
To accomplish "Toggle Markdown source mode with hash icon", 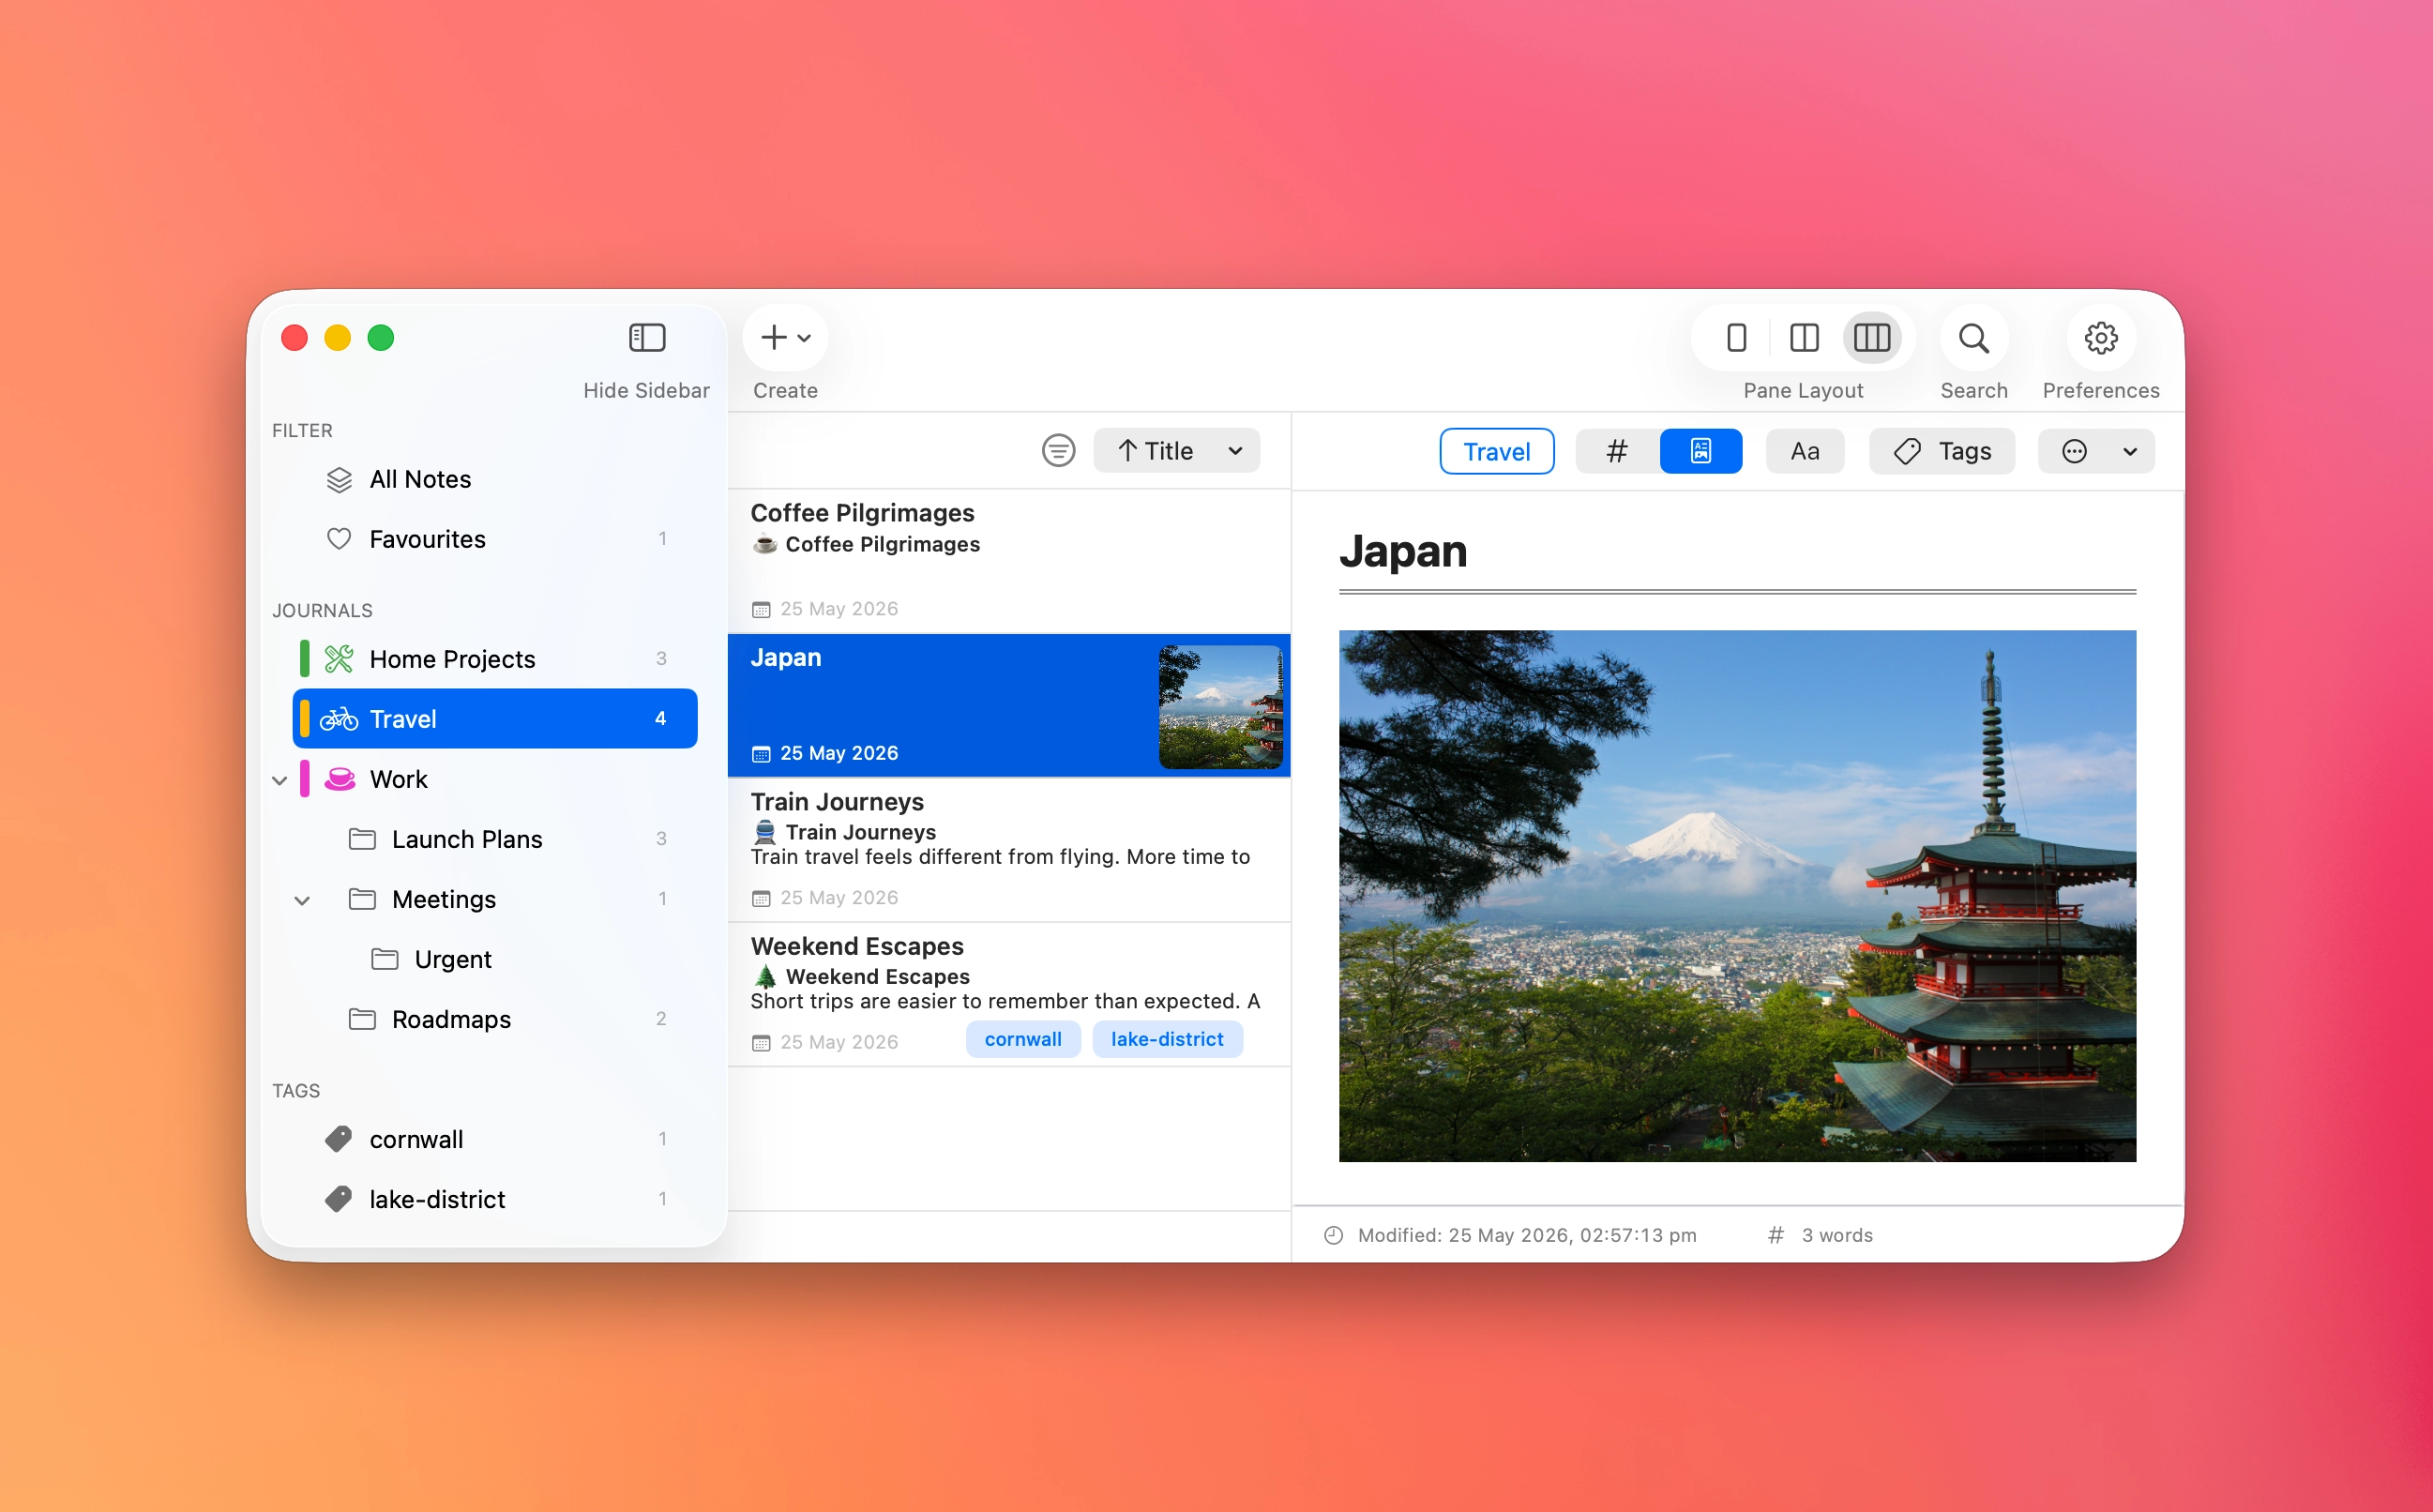I will [x=1617, y=451].
